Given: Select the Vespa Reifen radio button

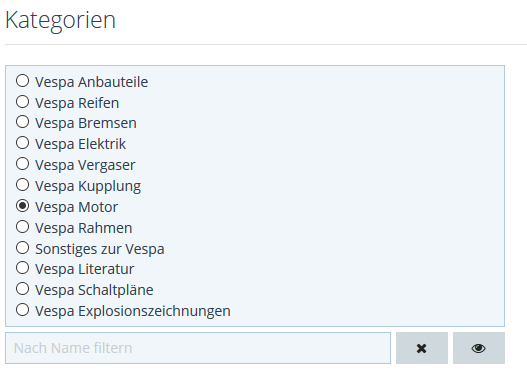Looking at the screenshot, I should pos(23,101).
